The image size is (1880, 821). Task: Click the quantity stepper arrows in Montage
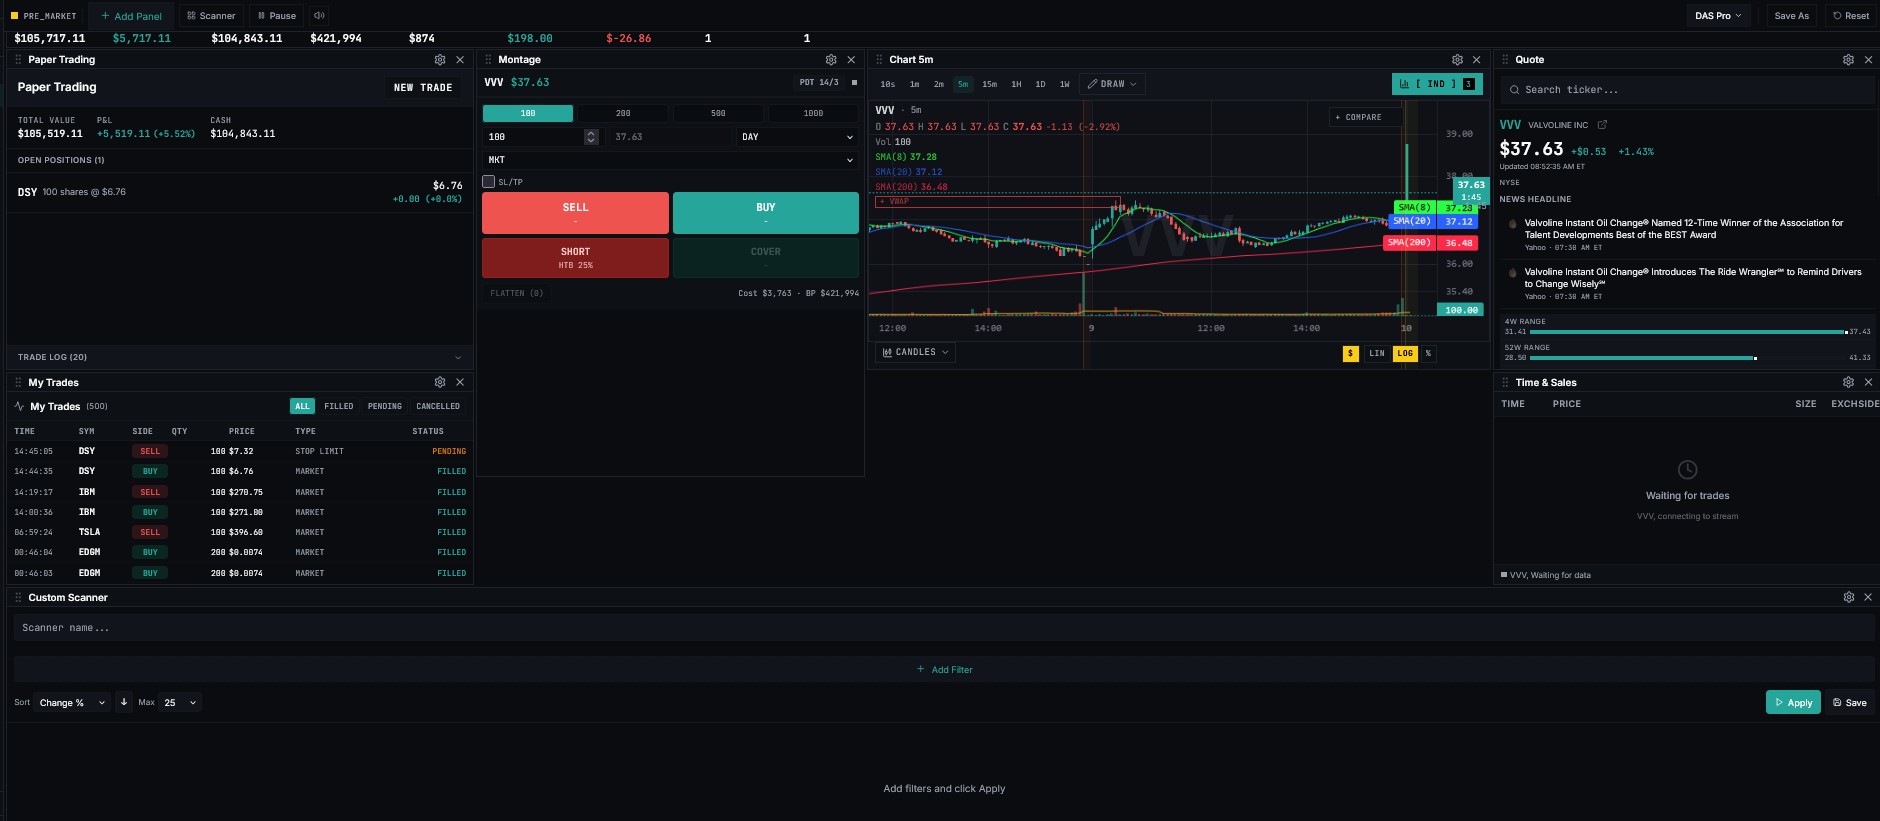[591, 137]
